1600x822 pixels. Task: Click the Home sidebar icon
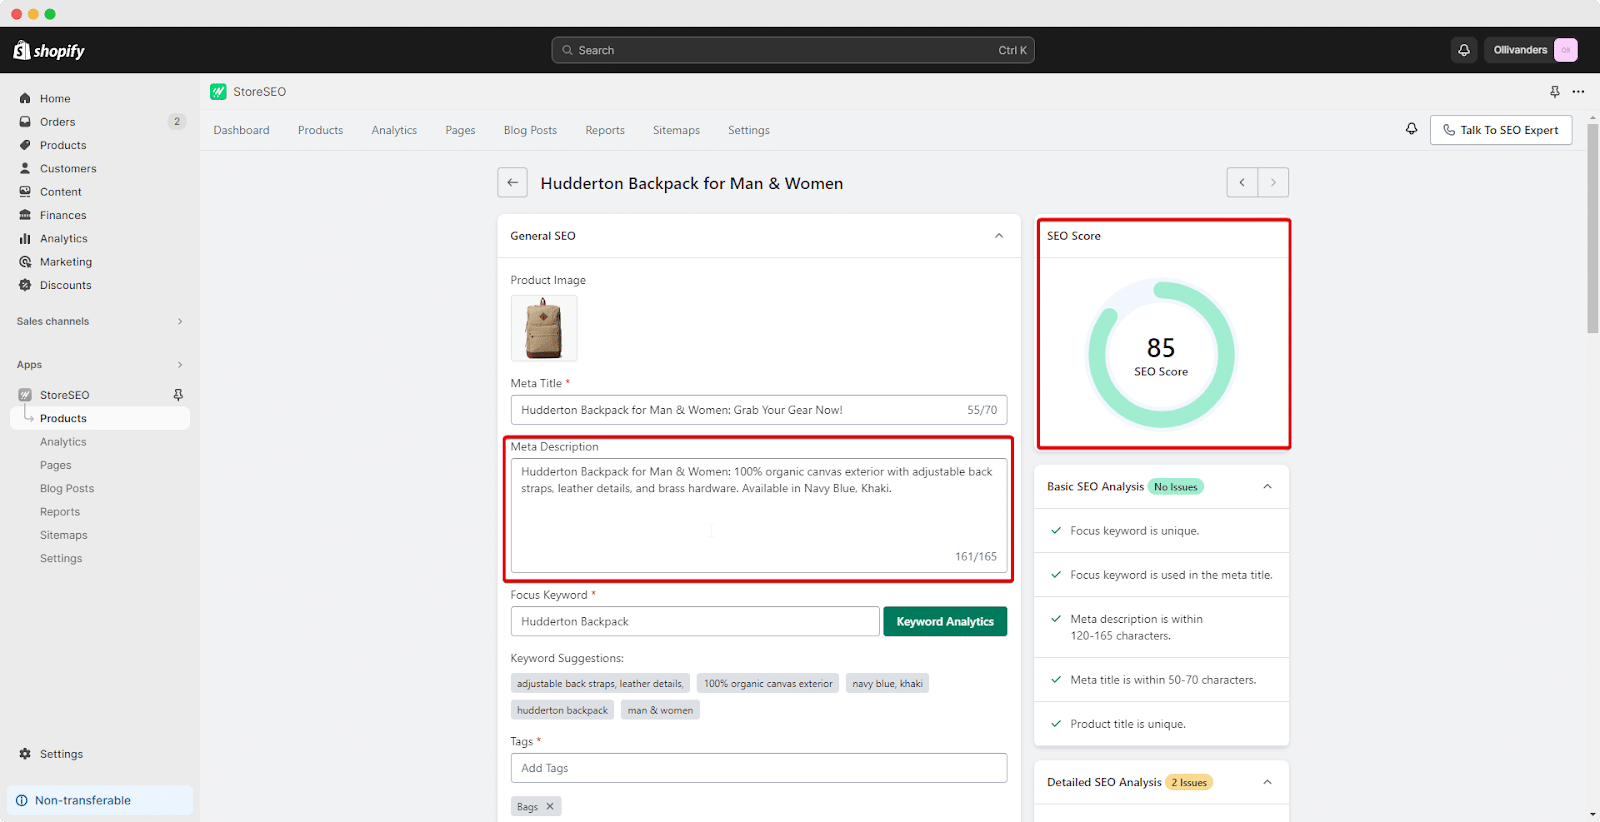click(25, 99)
